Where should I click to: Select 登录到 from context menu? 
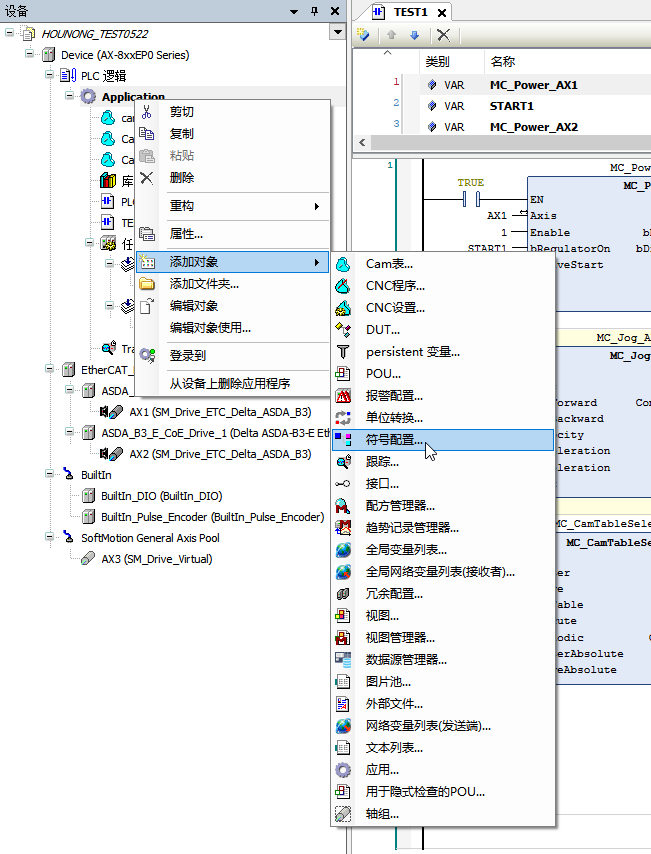(x=188, y=355)
